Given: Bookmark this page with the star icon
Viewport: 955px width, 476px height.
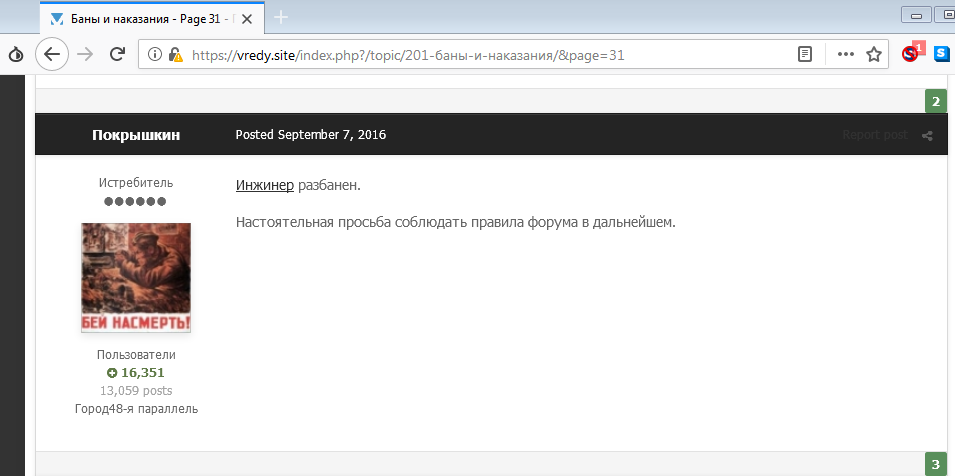Looking at the screenshot, I should click(874, 55).
